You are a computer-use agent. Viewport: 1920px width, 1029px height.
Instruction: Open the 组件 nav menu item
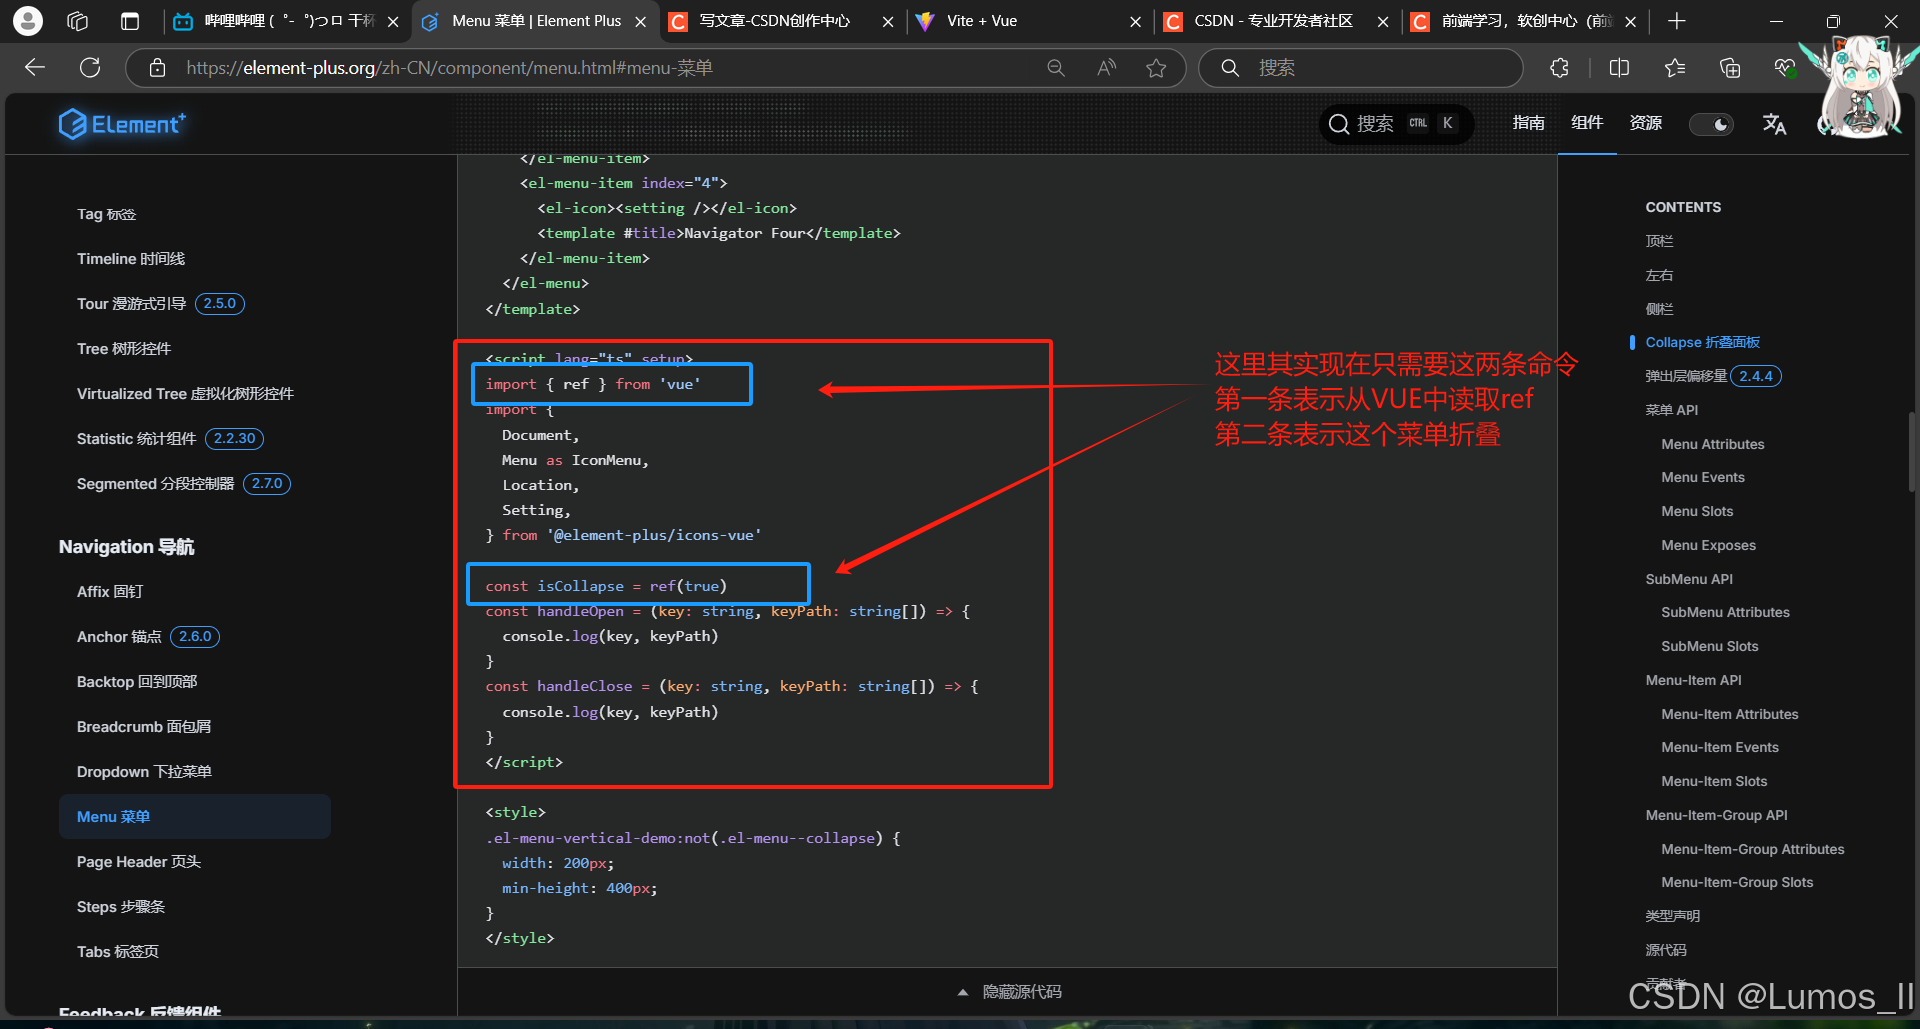pyautogui.click(x=1587, y=123)
